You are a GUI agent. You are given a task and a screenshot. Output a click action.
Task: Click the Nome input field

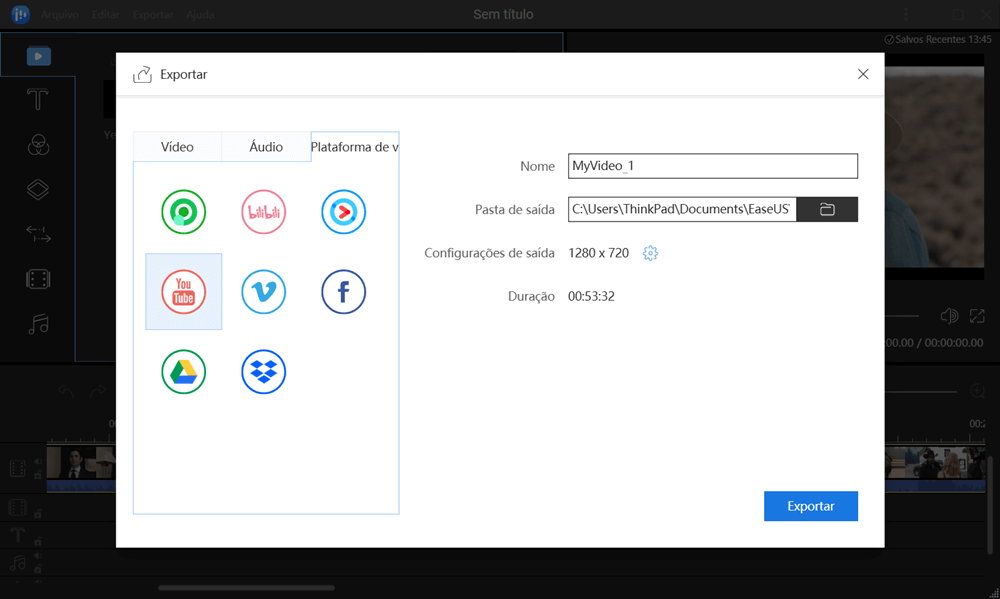point(712,166)
